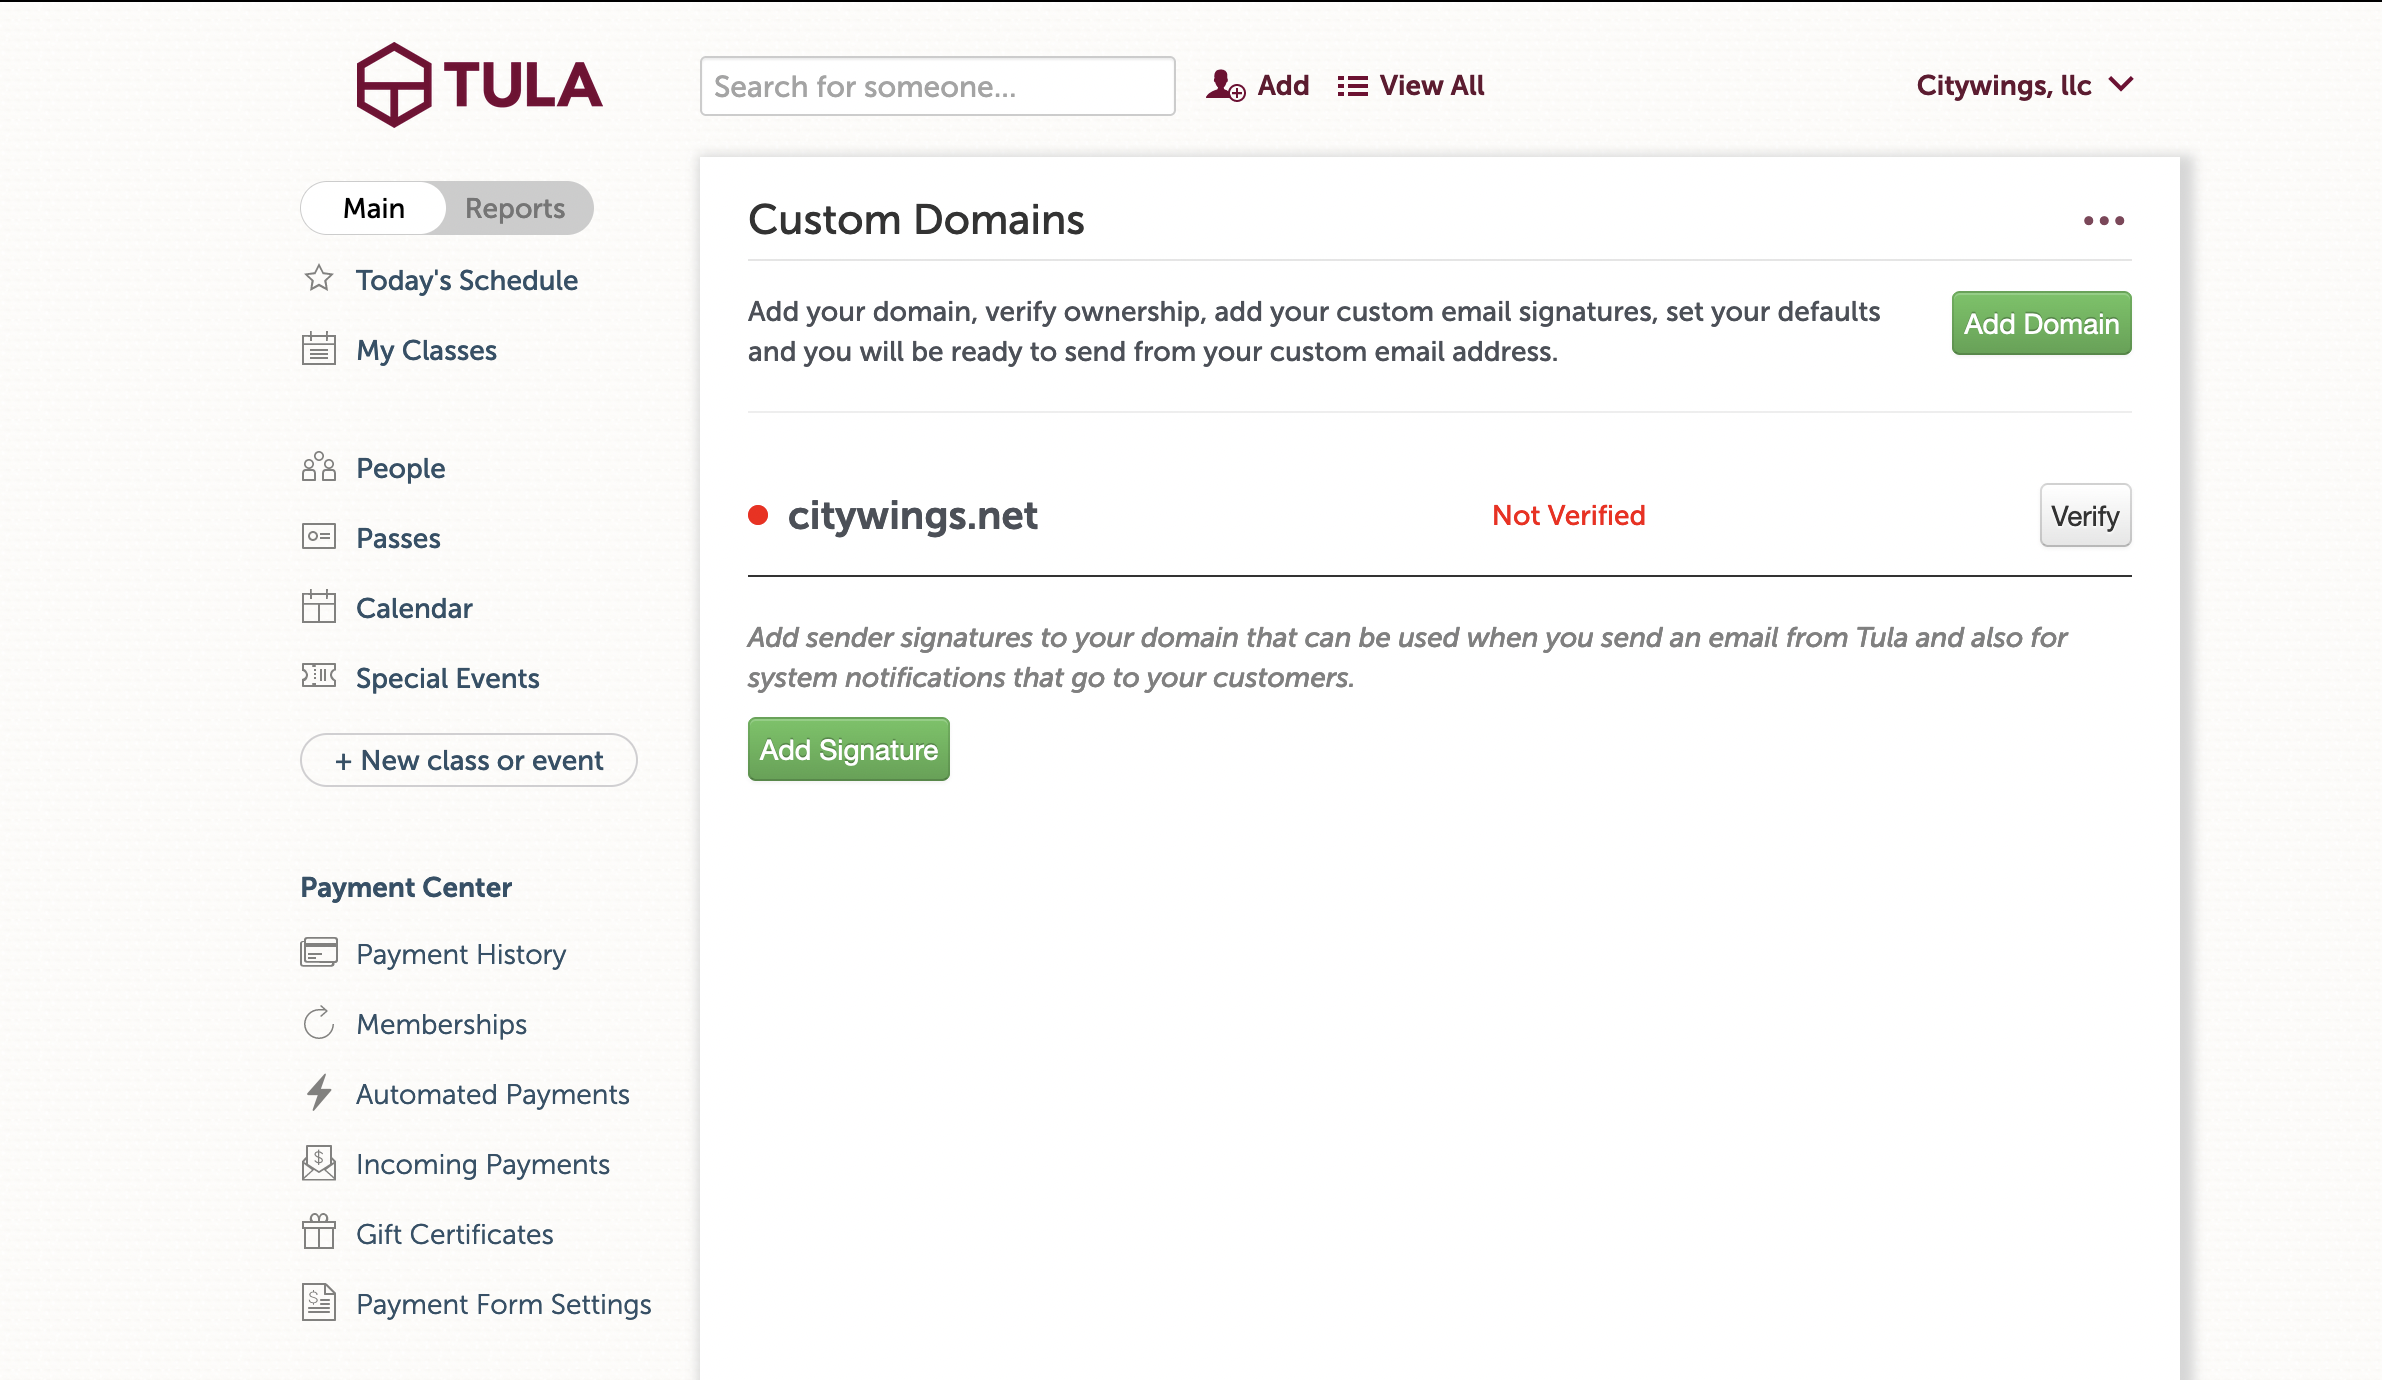Image resolution: width=2382 pixels, height=1380 pixels.
Task: Click the Add Signature button
Action: [x=848, y=749]
